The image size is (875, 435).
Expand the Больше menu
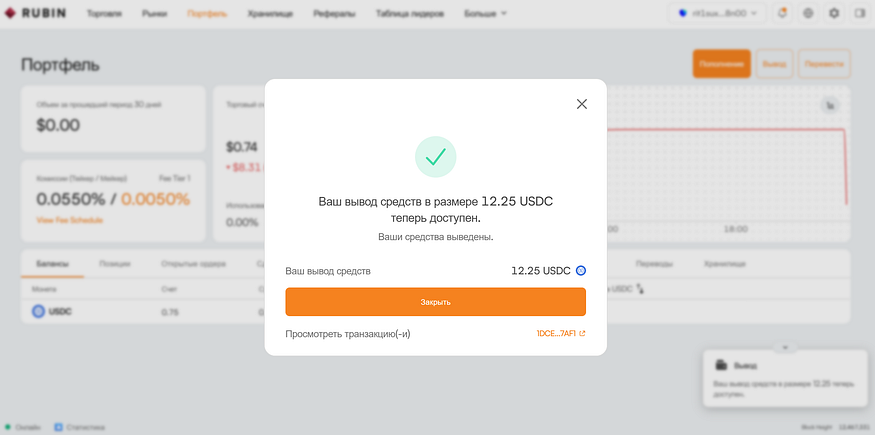coord(485,14)
